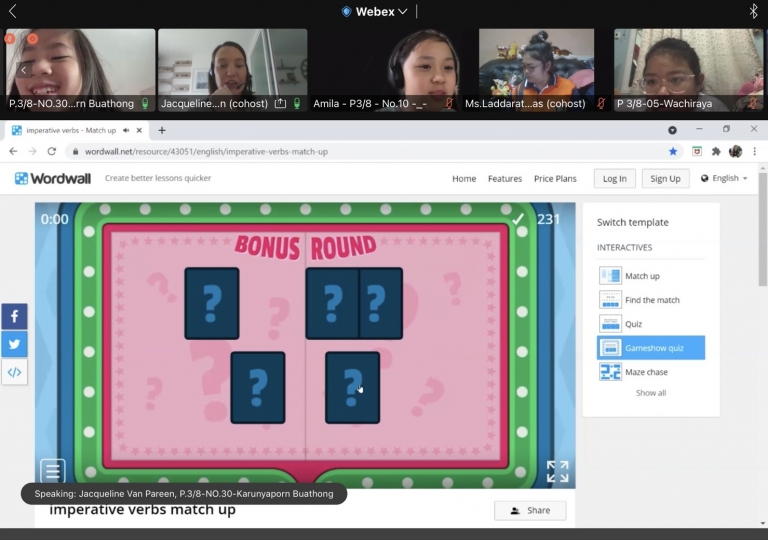Show previous participants with the left chevron
Image resolution: width=768 pixels, height=540 pixels.
click(x=24, y=71)
